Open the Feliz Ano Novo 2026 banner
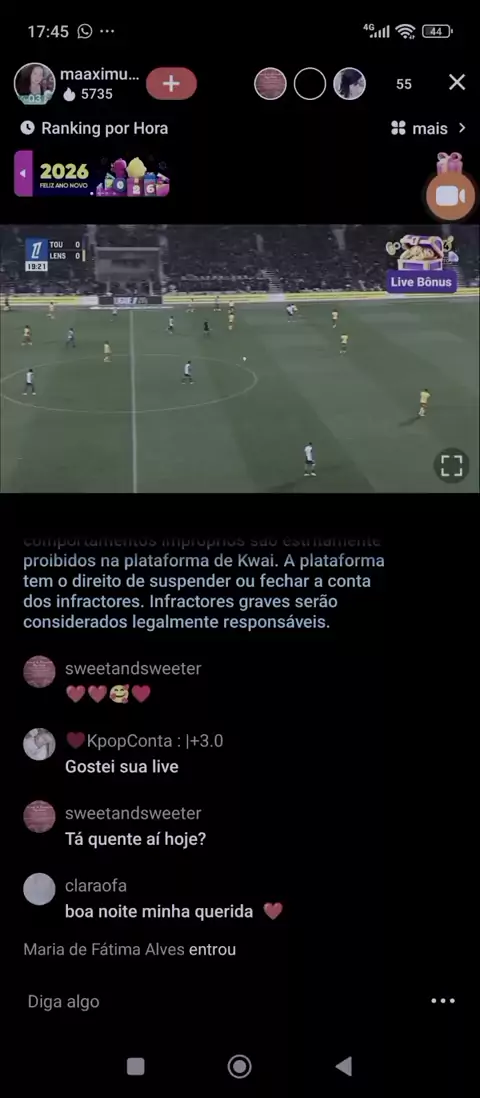 [101, 173]
